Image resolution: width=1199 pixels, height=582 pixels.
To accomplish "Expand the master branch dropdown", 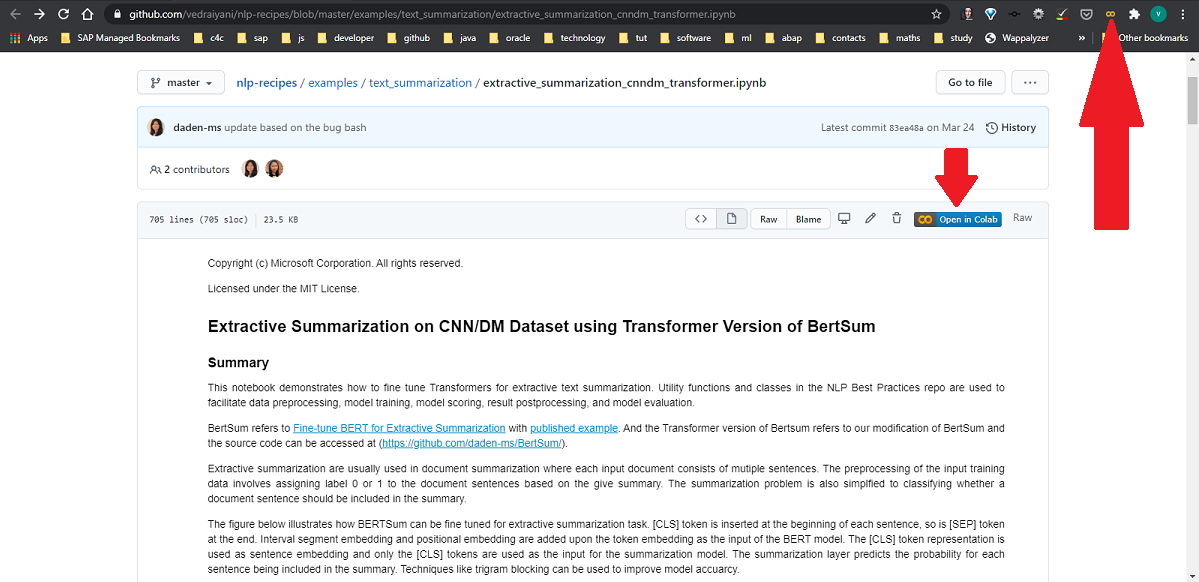I will click(180, 83).
